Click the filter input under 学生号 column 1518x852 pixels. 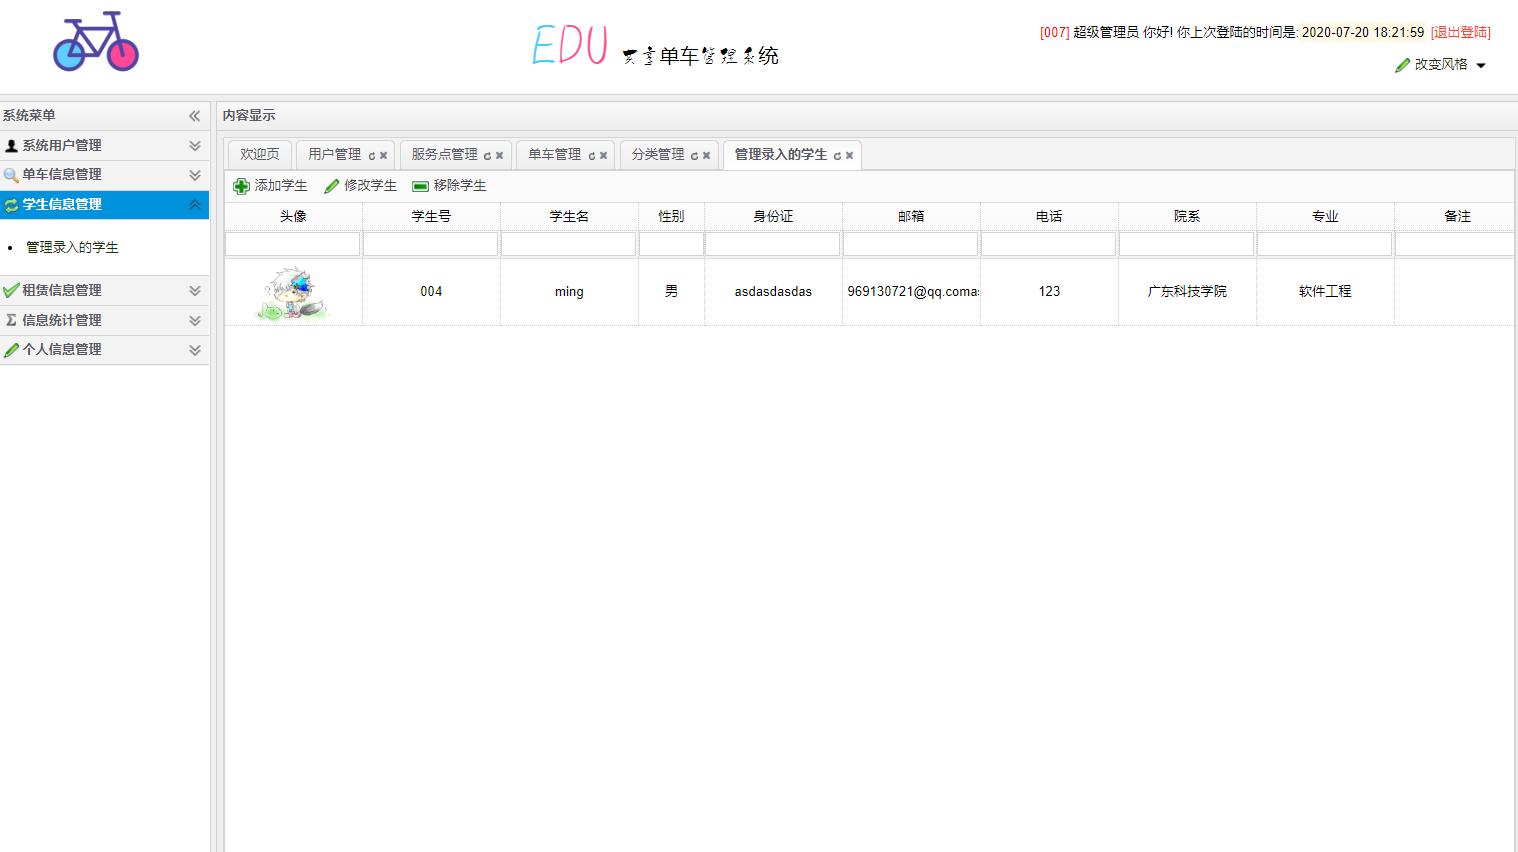coord(430,243)
